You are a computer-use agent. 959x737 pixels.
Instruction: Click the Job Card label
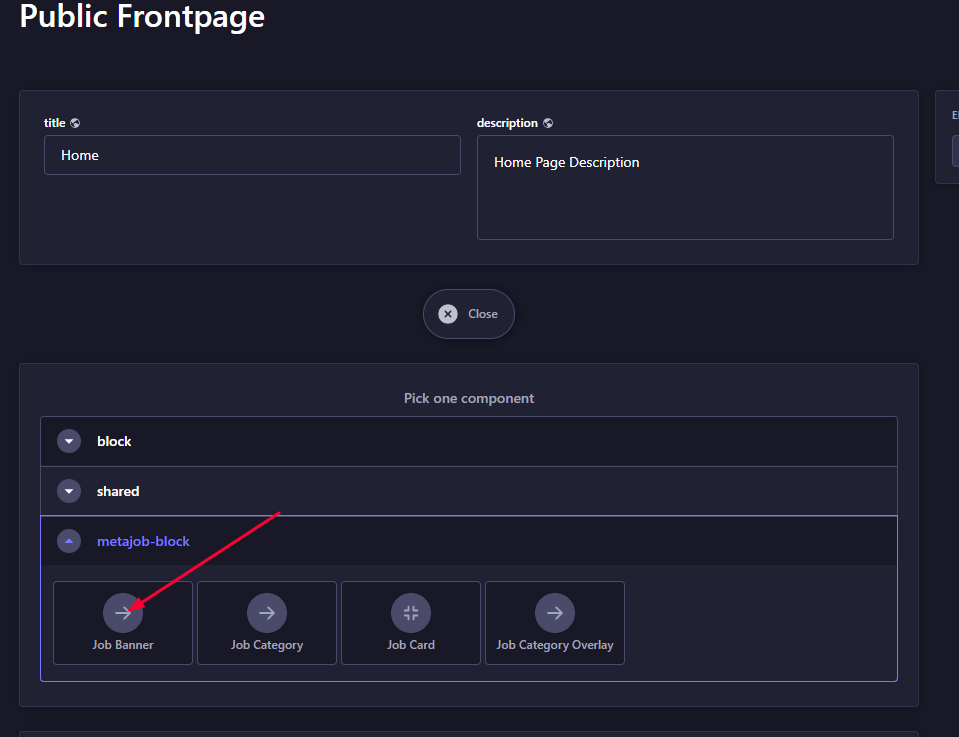click(x=411, y=645)
